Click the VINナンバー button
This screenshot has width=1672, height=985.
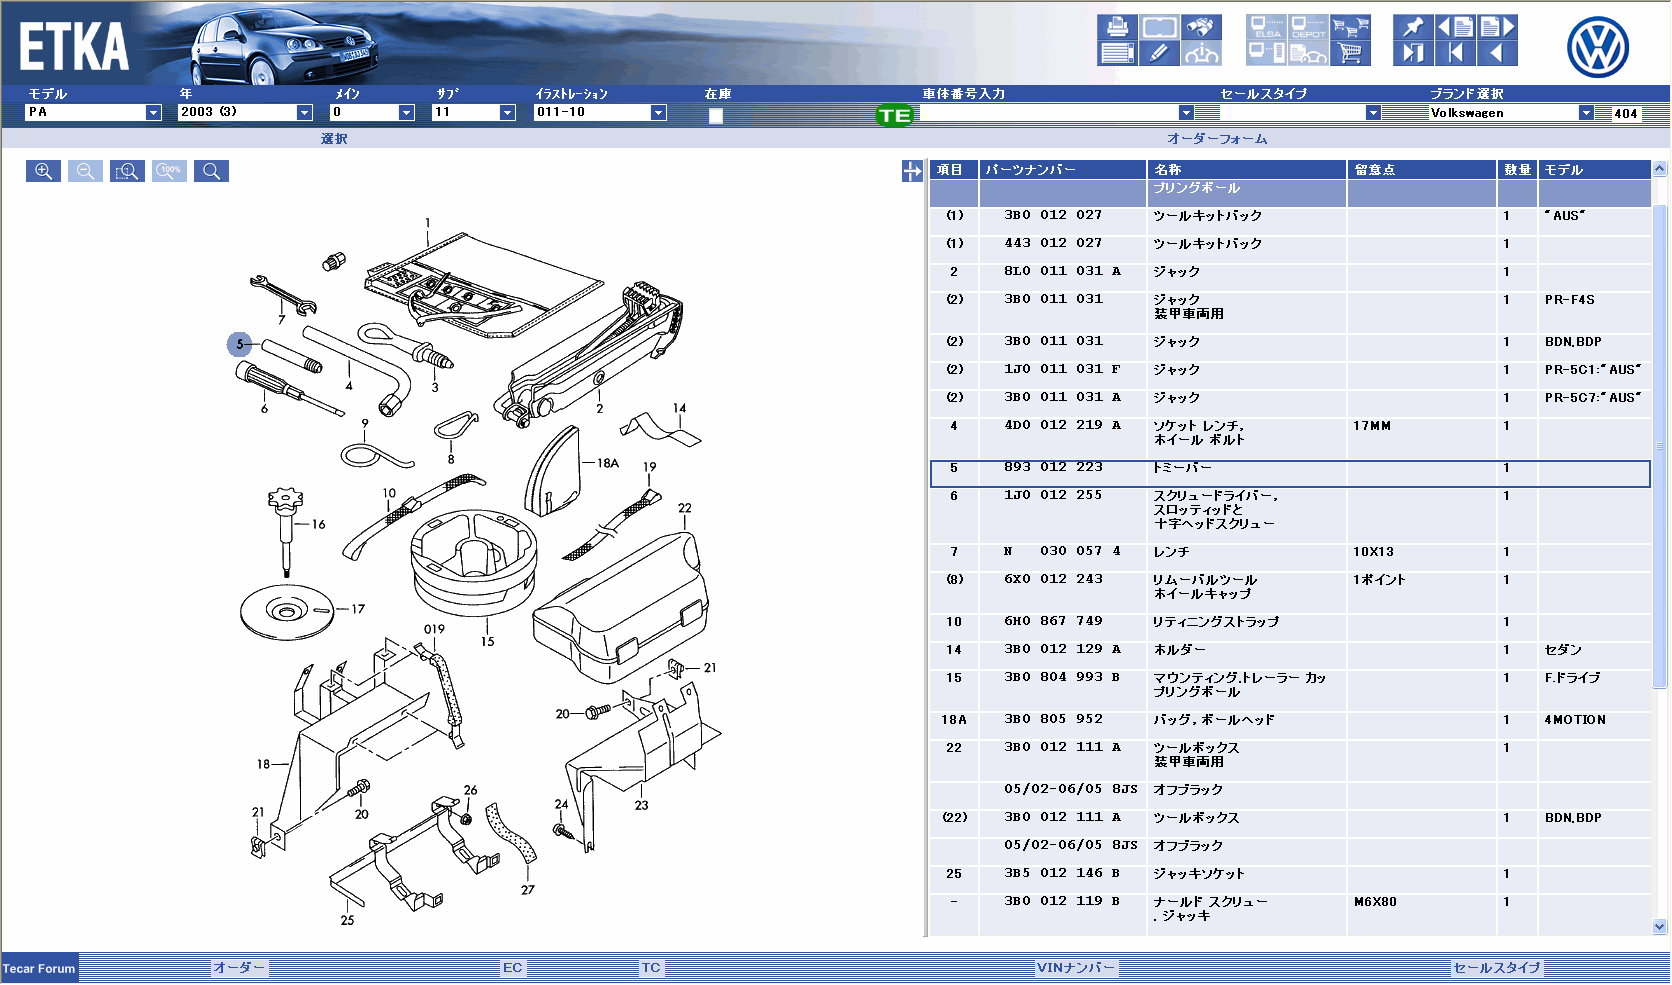tap(1076, 968)
